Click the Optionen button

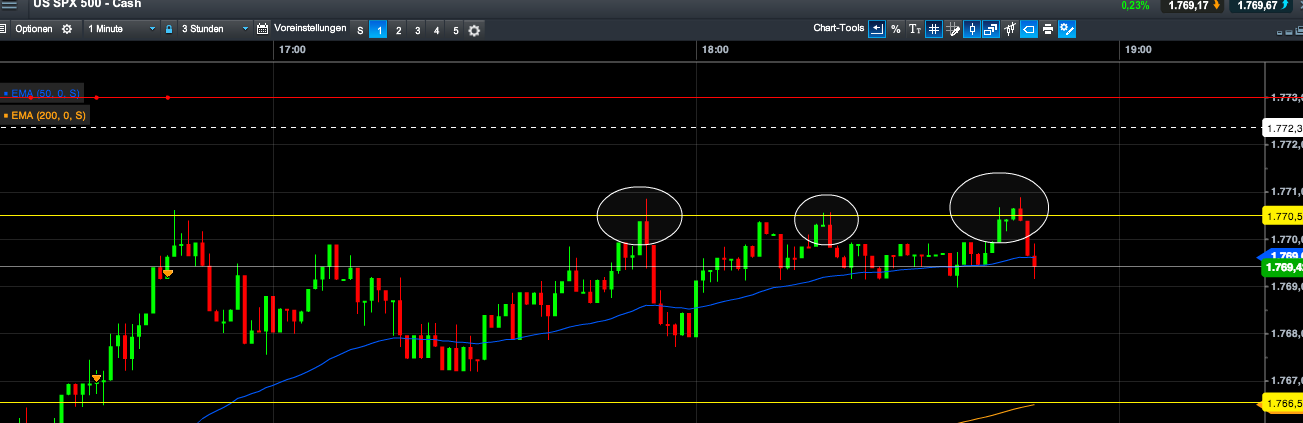(34, 29)
